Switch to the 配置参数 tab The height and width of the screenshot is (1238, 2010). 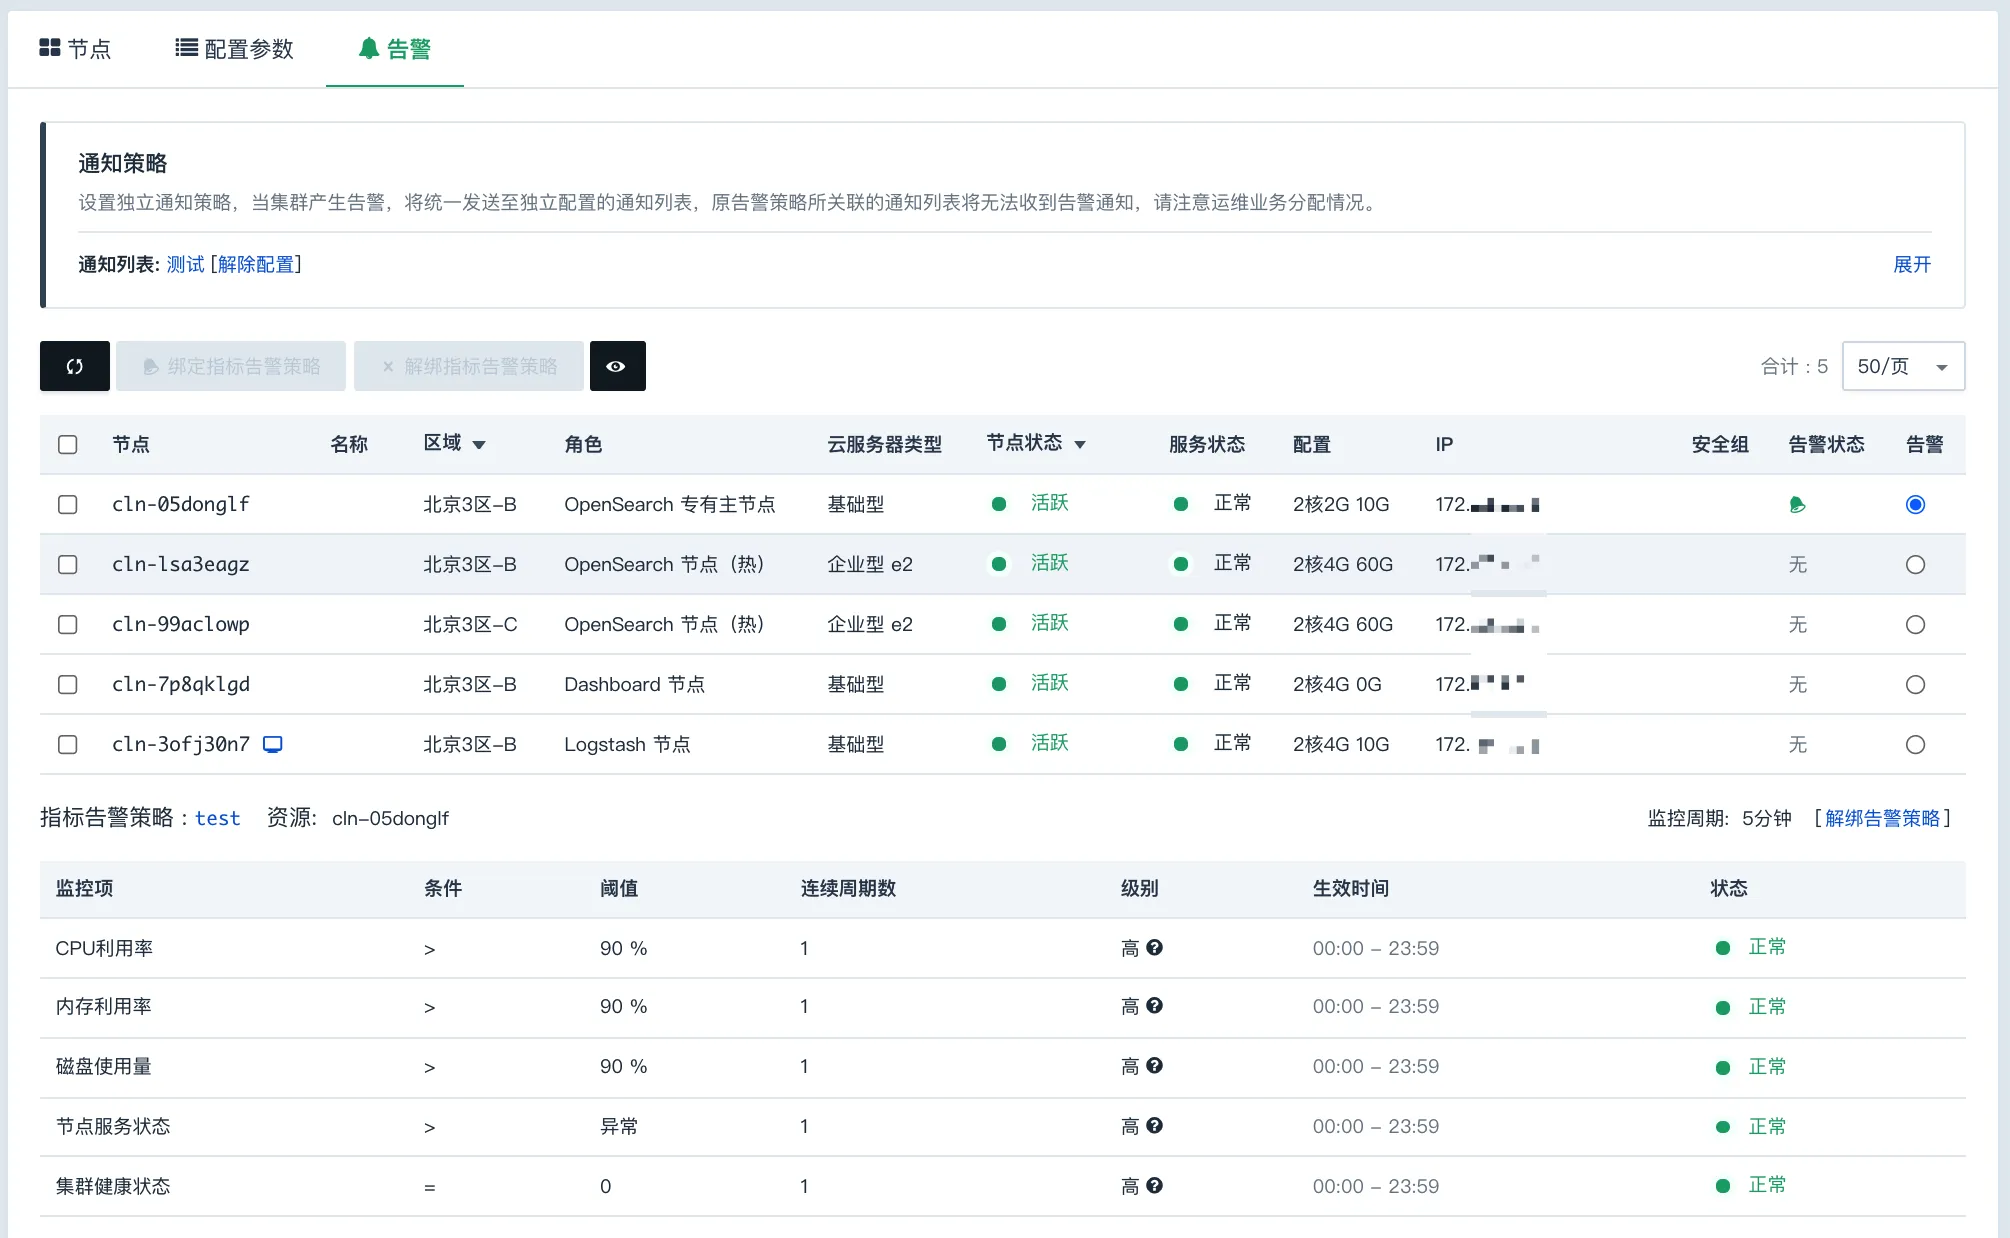pyautogui.click(x=234, y=48)
